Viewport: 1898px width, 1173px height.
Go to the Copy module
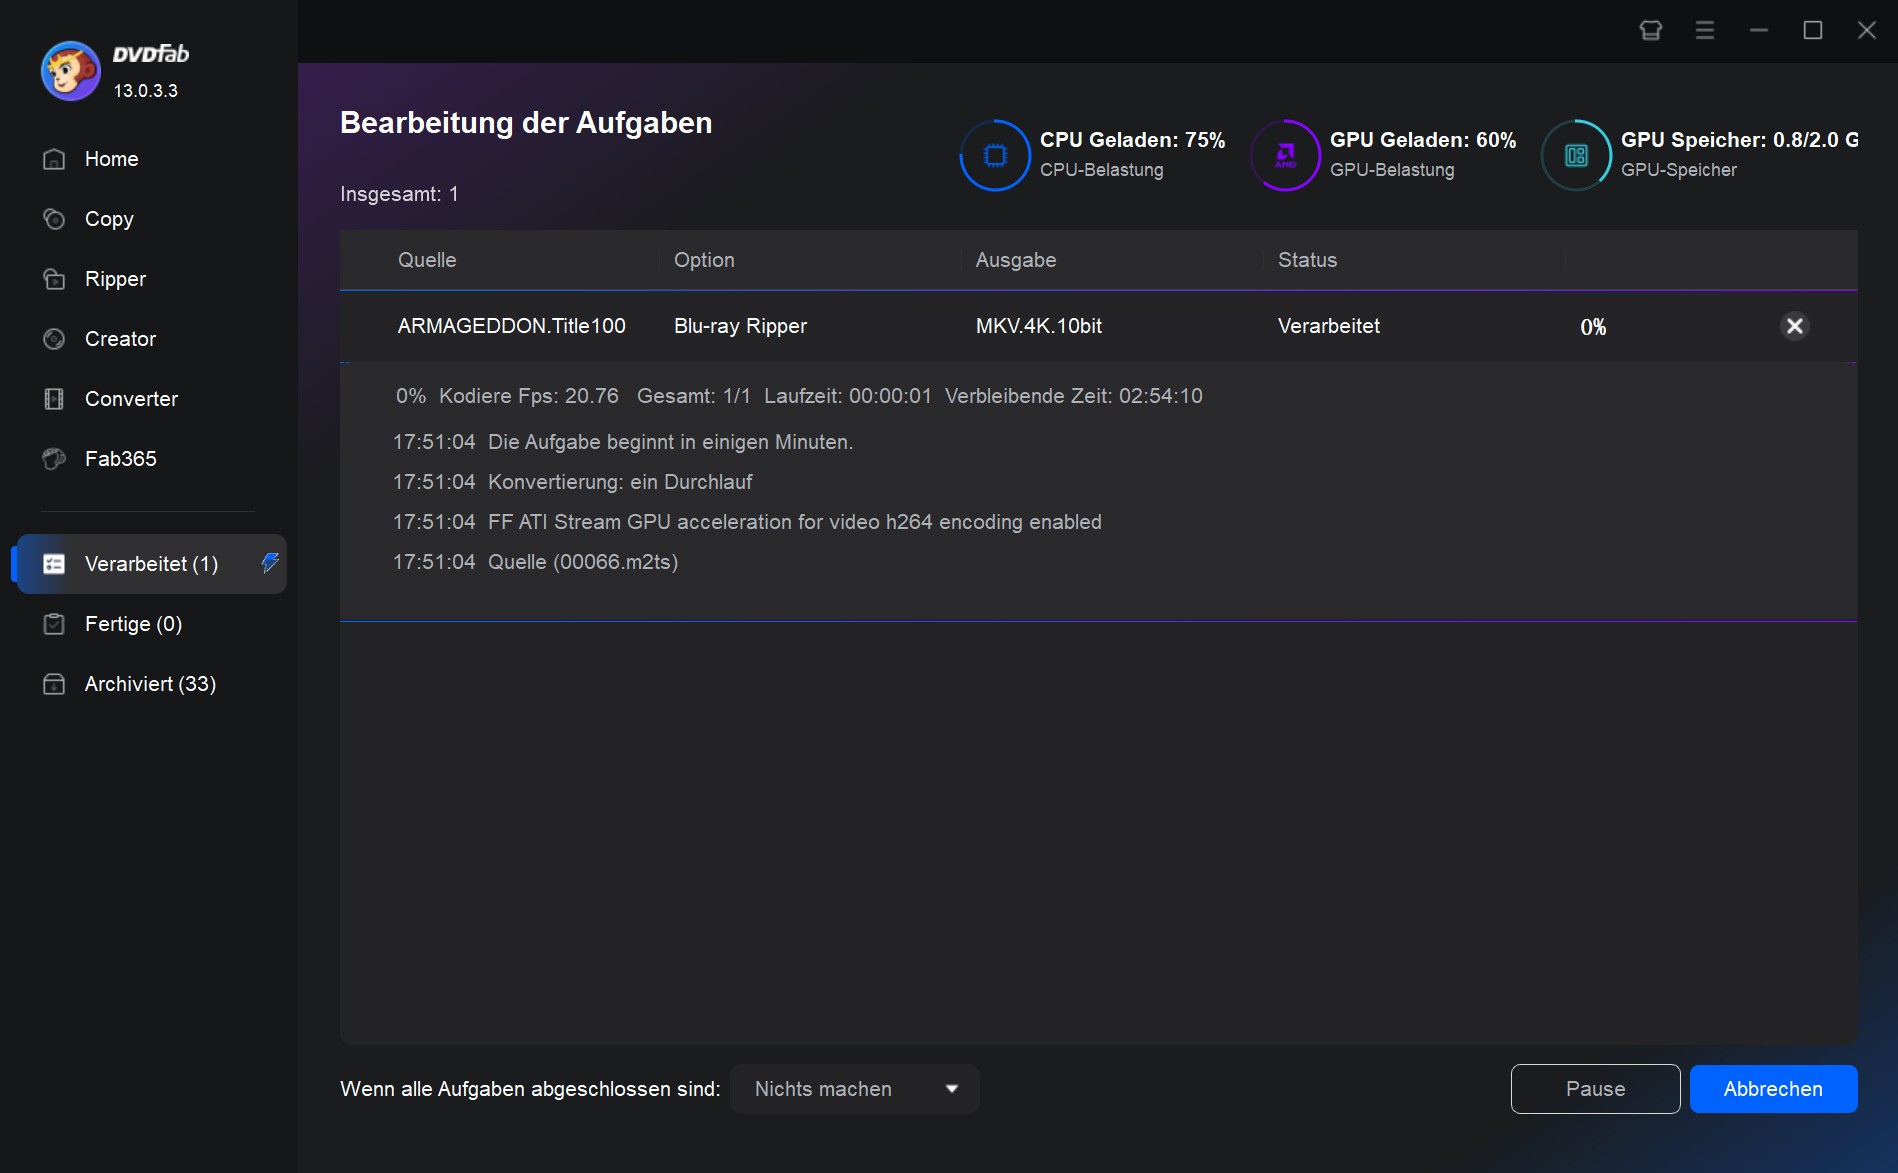click(x=150, y=219)
